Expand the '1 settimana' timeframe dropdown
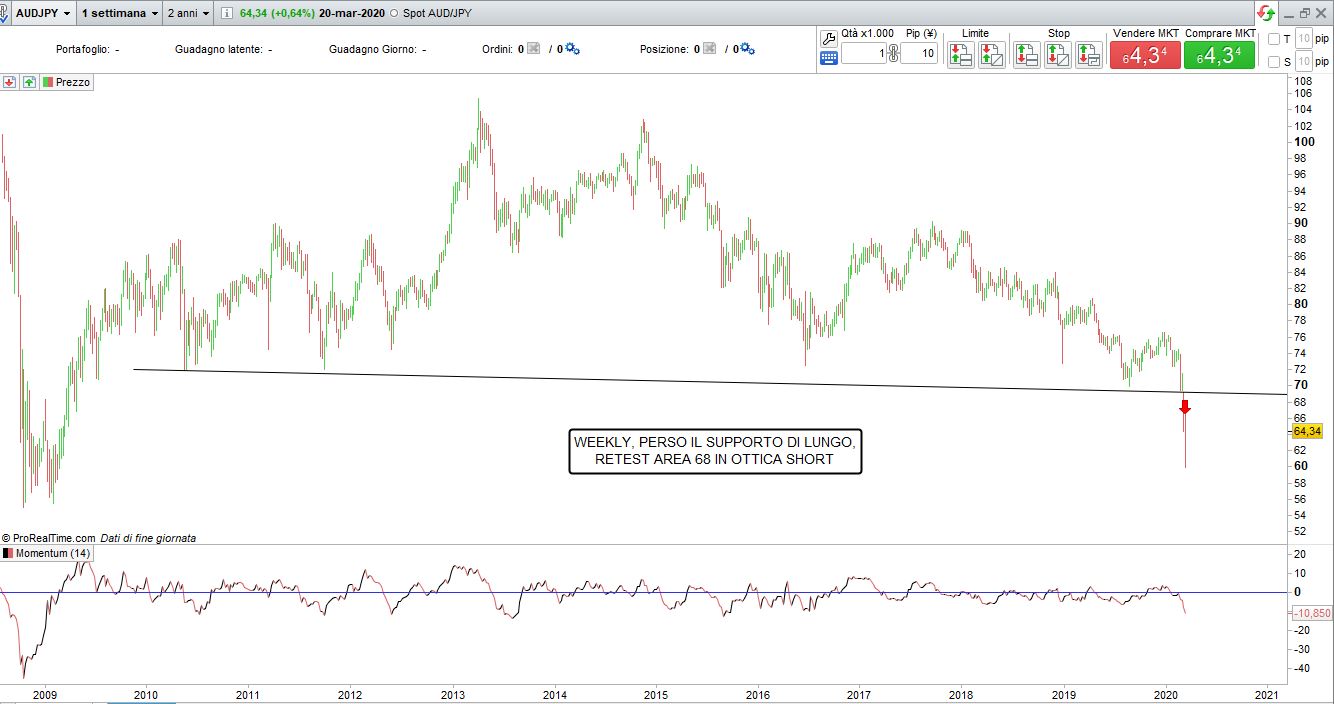The height and width of the screenshot is (704, 1334). (x=120, y=14)
